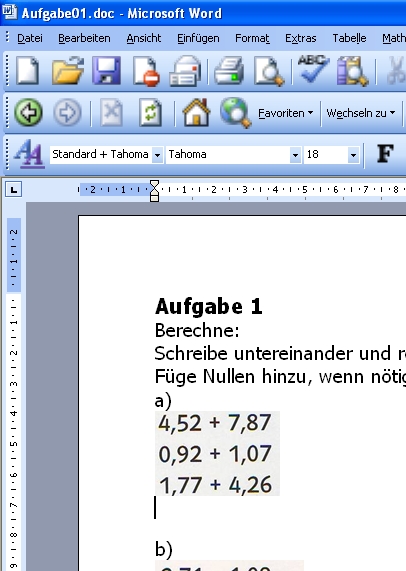Refresh the current page icon
This screenshot has height=571, width=406.
pos(150,113)
